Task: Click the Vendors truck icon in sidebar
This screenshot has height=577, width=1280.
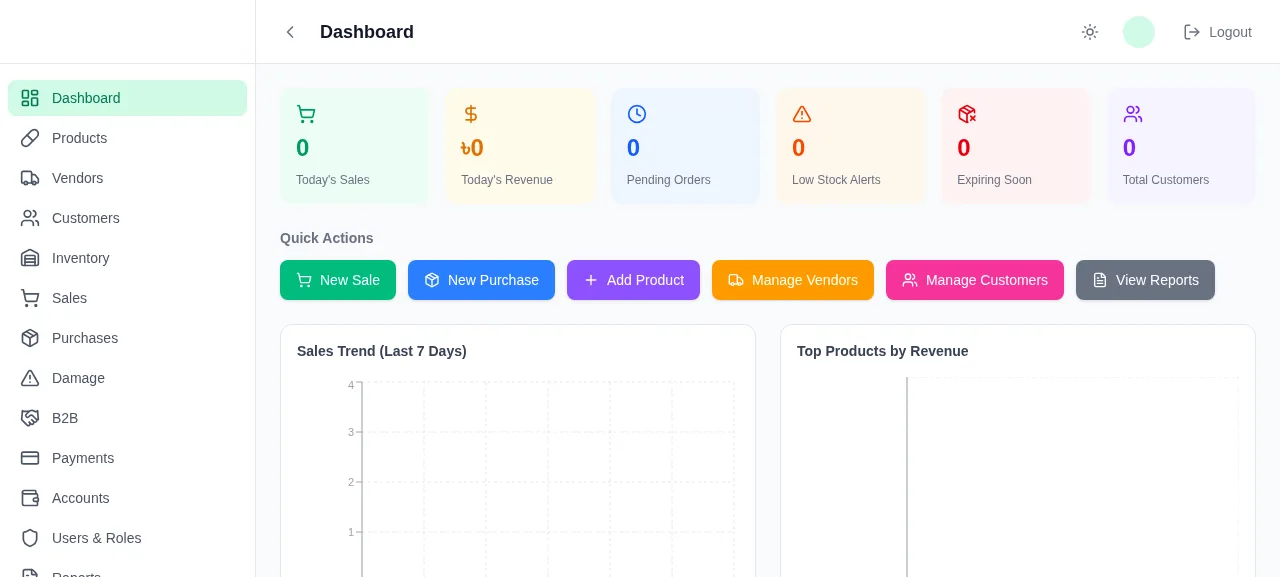Action: [30, 178]
